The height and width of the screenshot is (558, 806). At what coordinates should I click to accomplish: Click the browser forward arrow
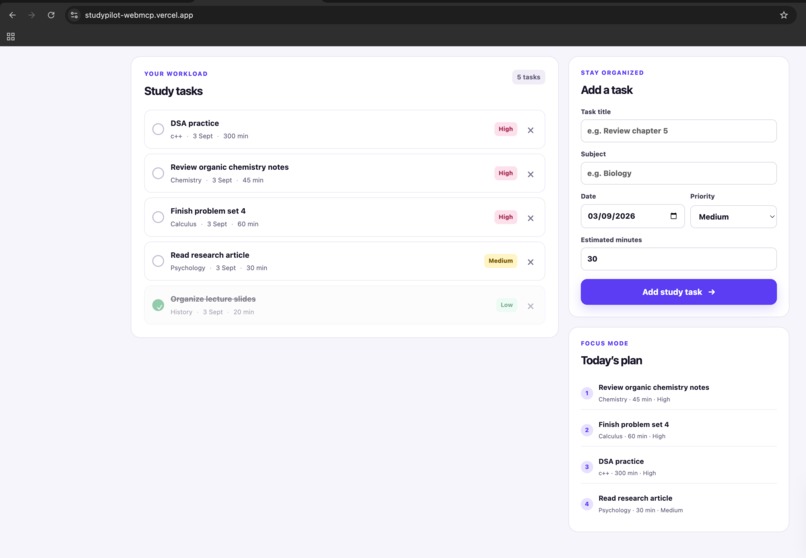(32, 15)
